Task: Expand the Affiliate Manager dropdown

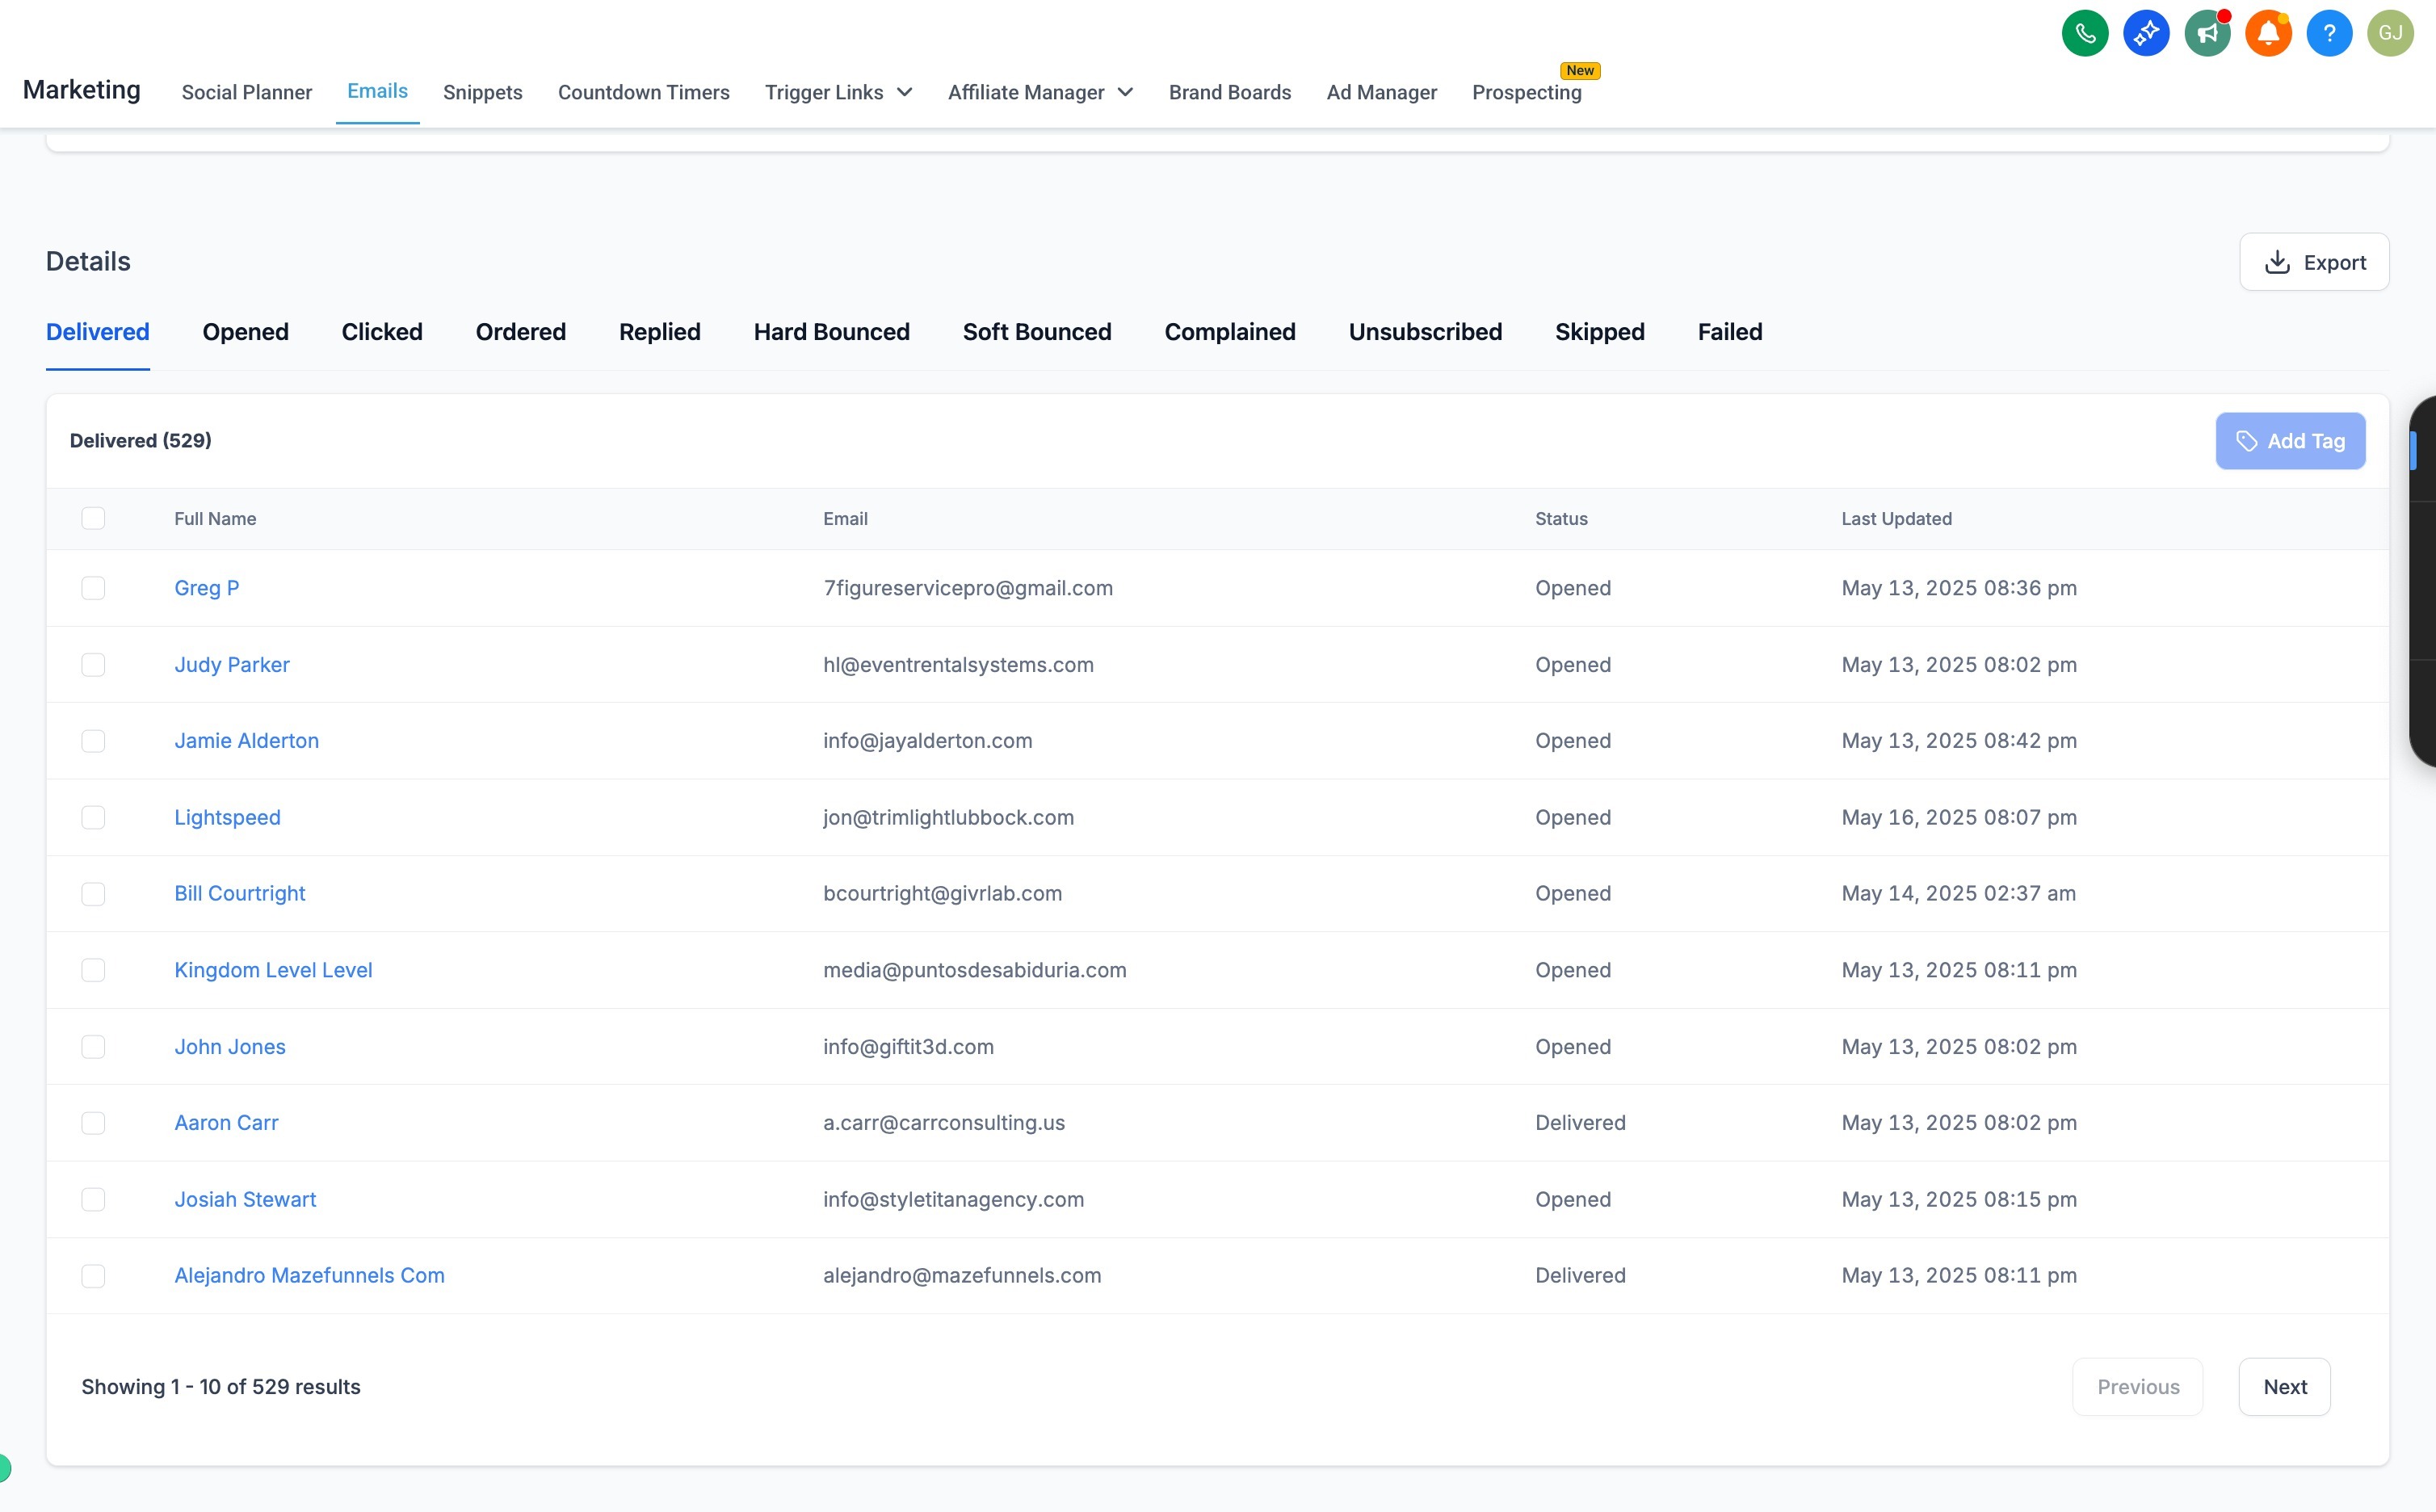Action: point(1040,92)
